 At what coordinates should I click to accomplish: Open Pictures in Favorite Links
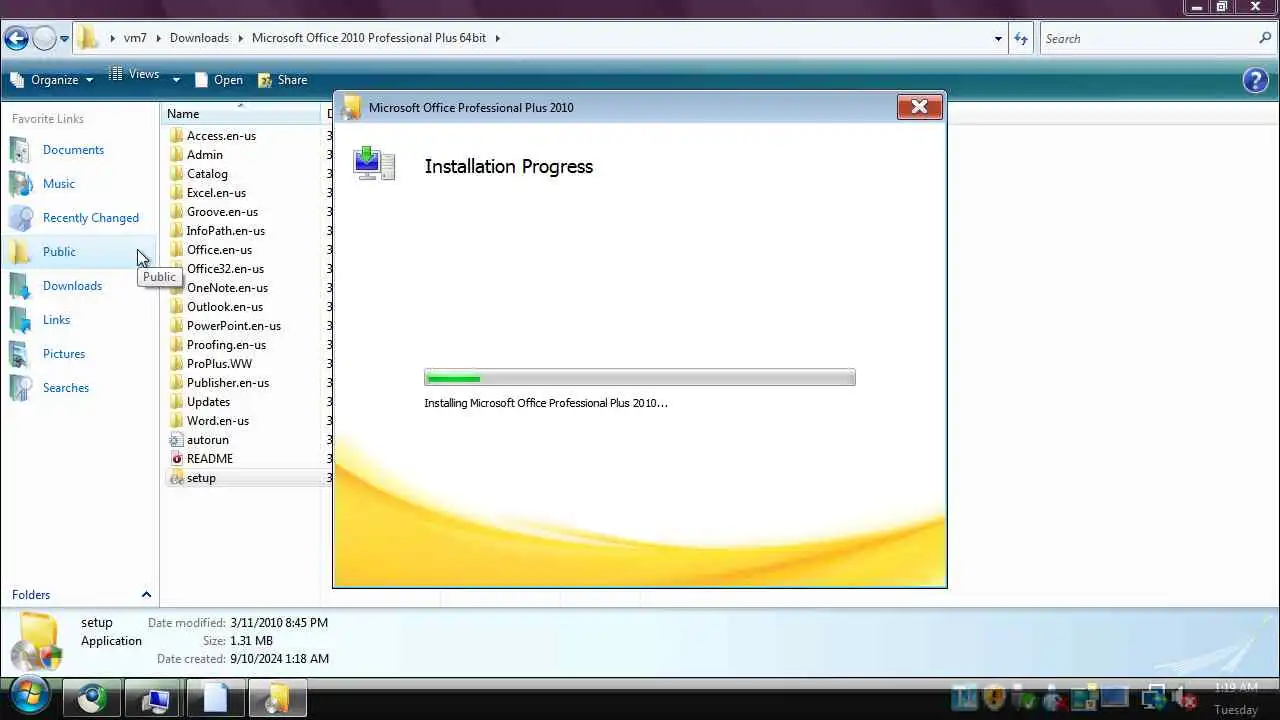[64, 354]
